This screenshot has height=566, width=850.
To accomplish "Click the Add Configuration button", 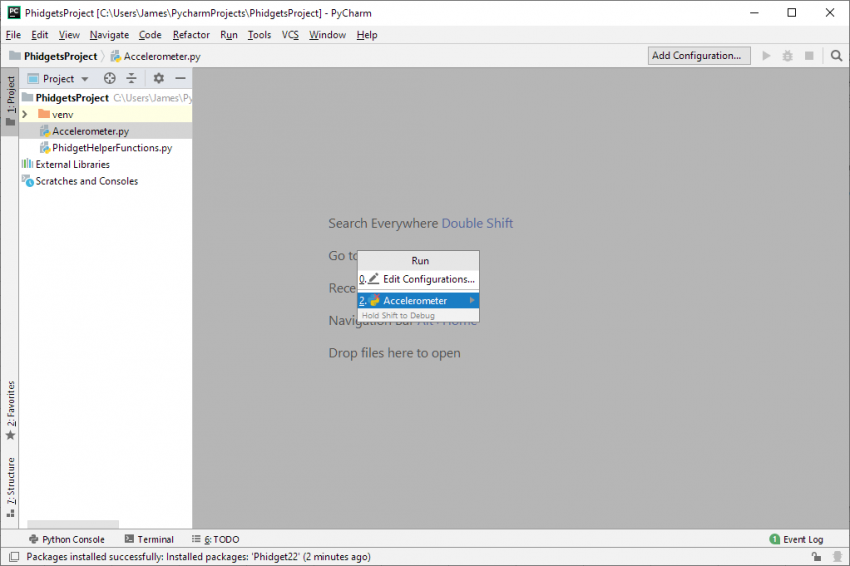I will (699, 55).
